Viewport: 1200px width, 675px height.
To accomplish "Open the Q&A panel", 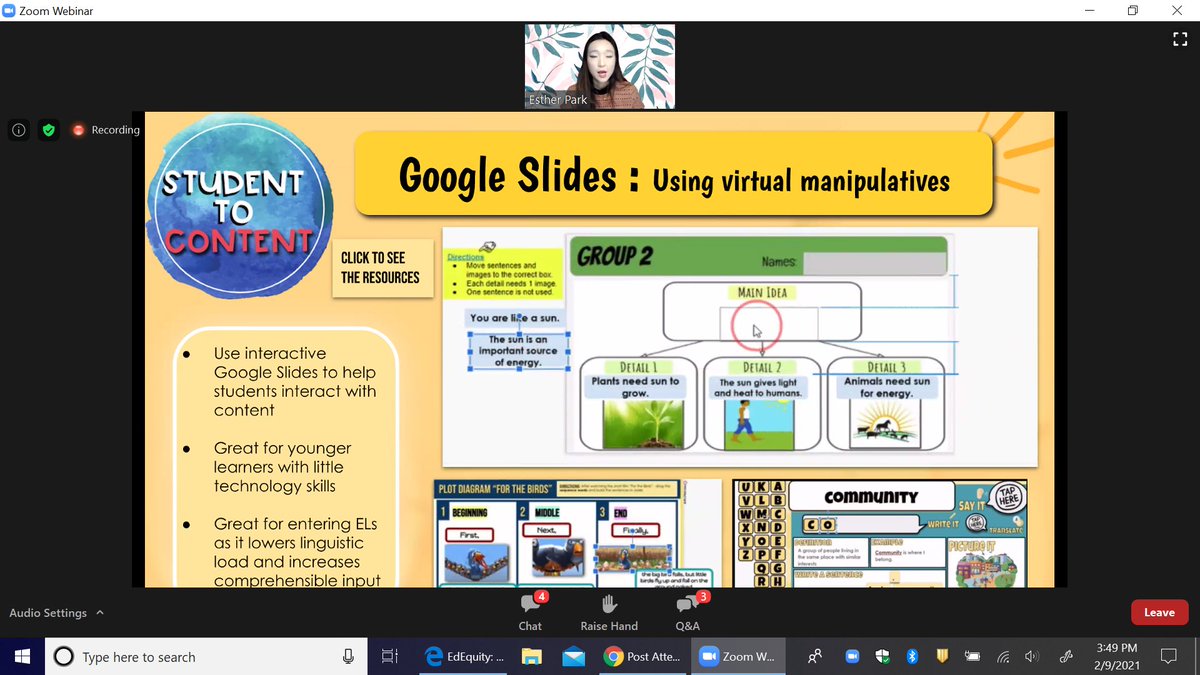I will [687, 612].
